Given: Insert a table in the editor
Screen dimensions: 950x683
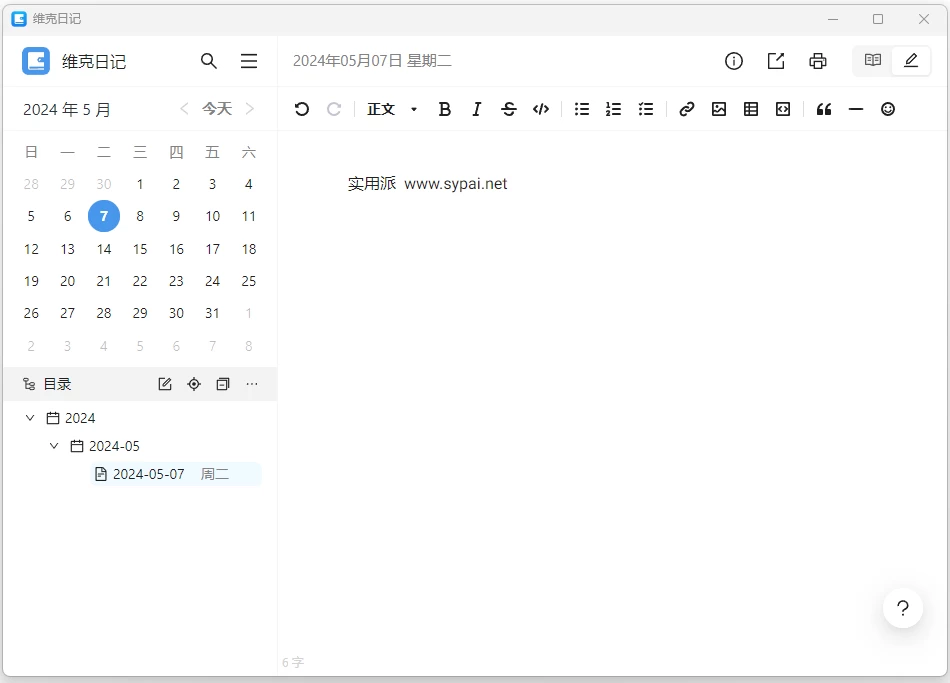Looking at the screenshot, I should pos(751,109).
